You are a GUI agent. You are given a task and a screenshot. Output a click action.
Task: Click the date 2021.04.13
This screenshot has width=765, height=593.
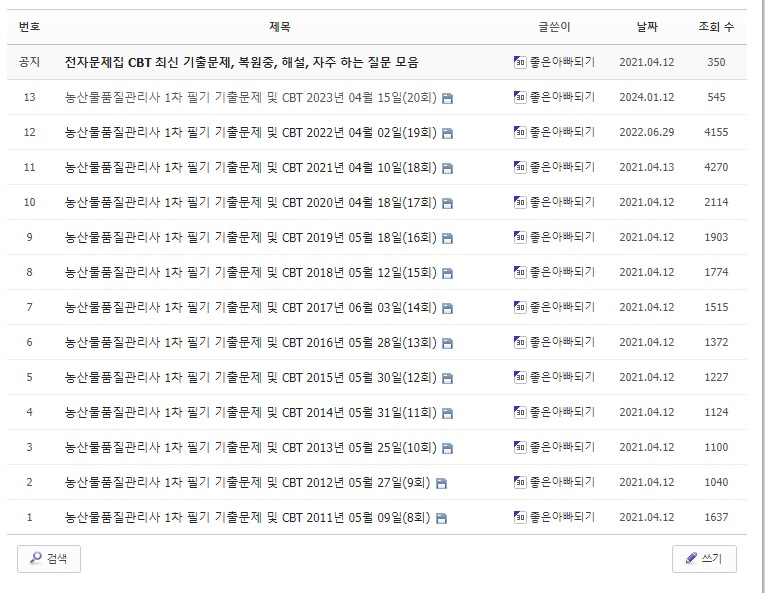tap(647, 167)
